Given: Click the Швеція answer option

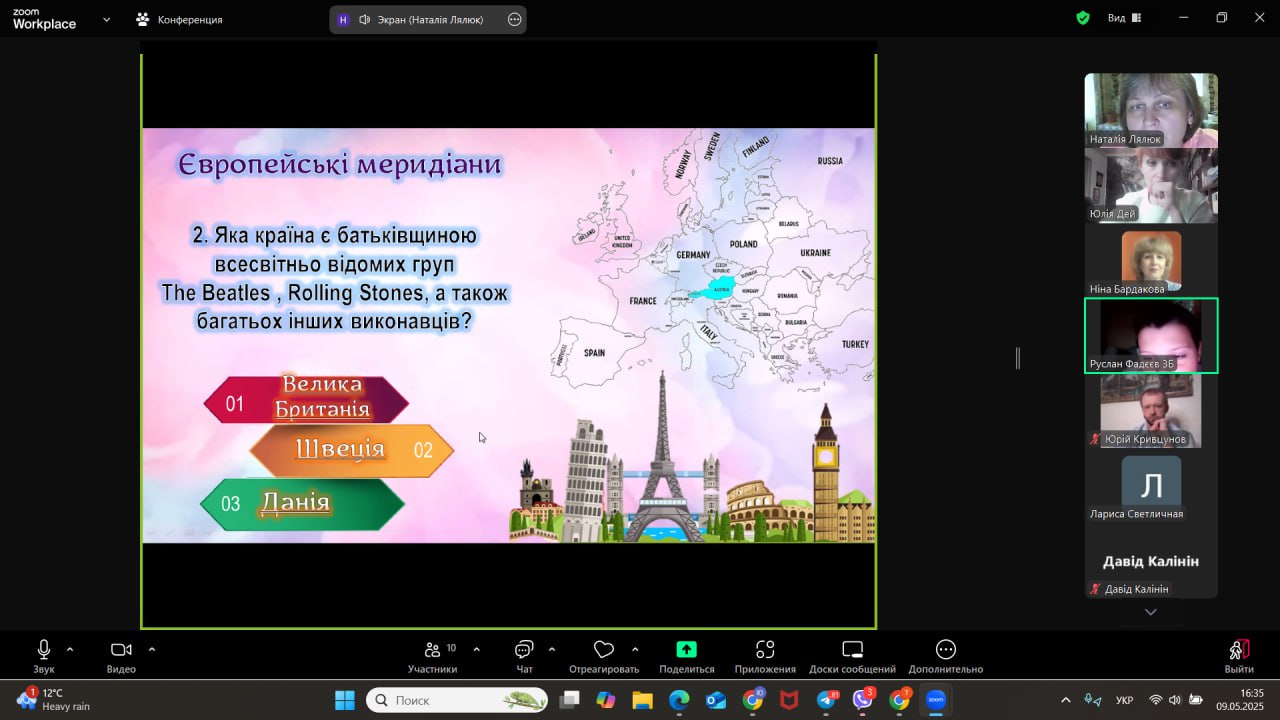Looking at the screenshot, I should click(x=351, y=450).
